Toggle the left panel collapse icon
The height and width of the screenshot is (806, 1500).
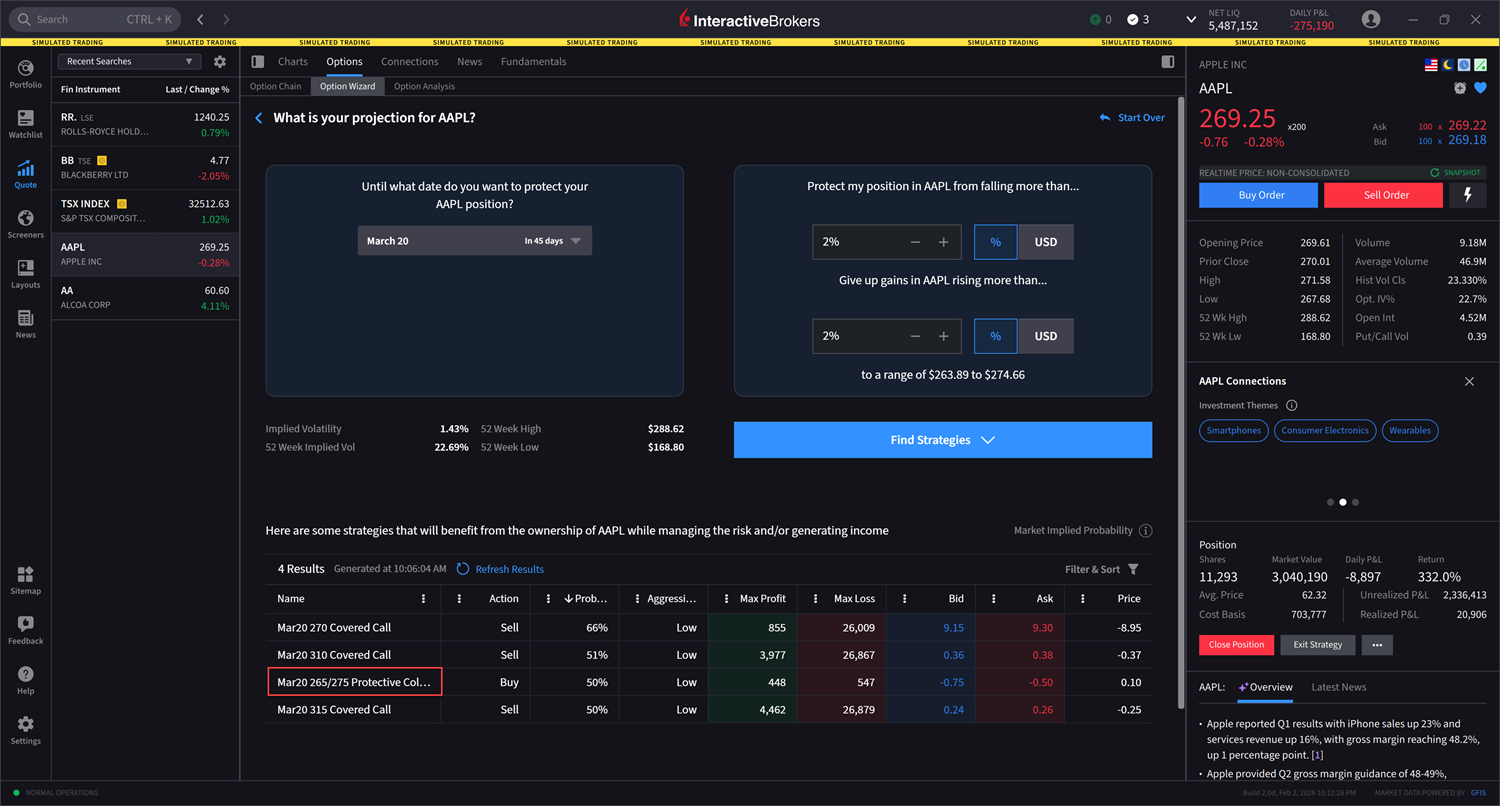tap(258, 62)
